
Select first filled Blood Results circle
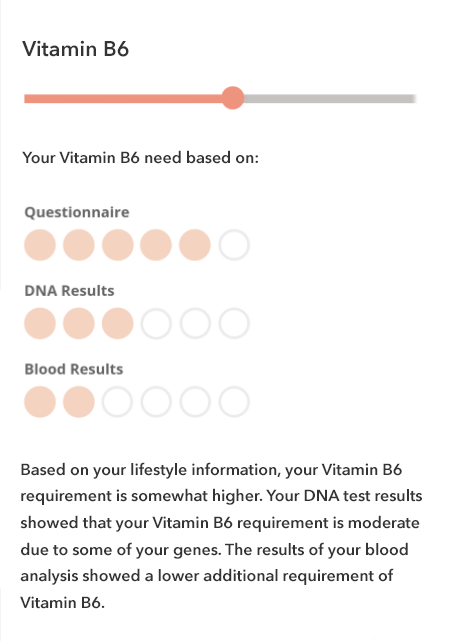(x=40, y=402)
